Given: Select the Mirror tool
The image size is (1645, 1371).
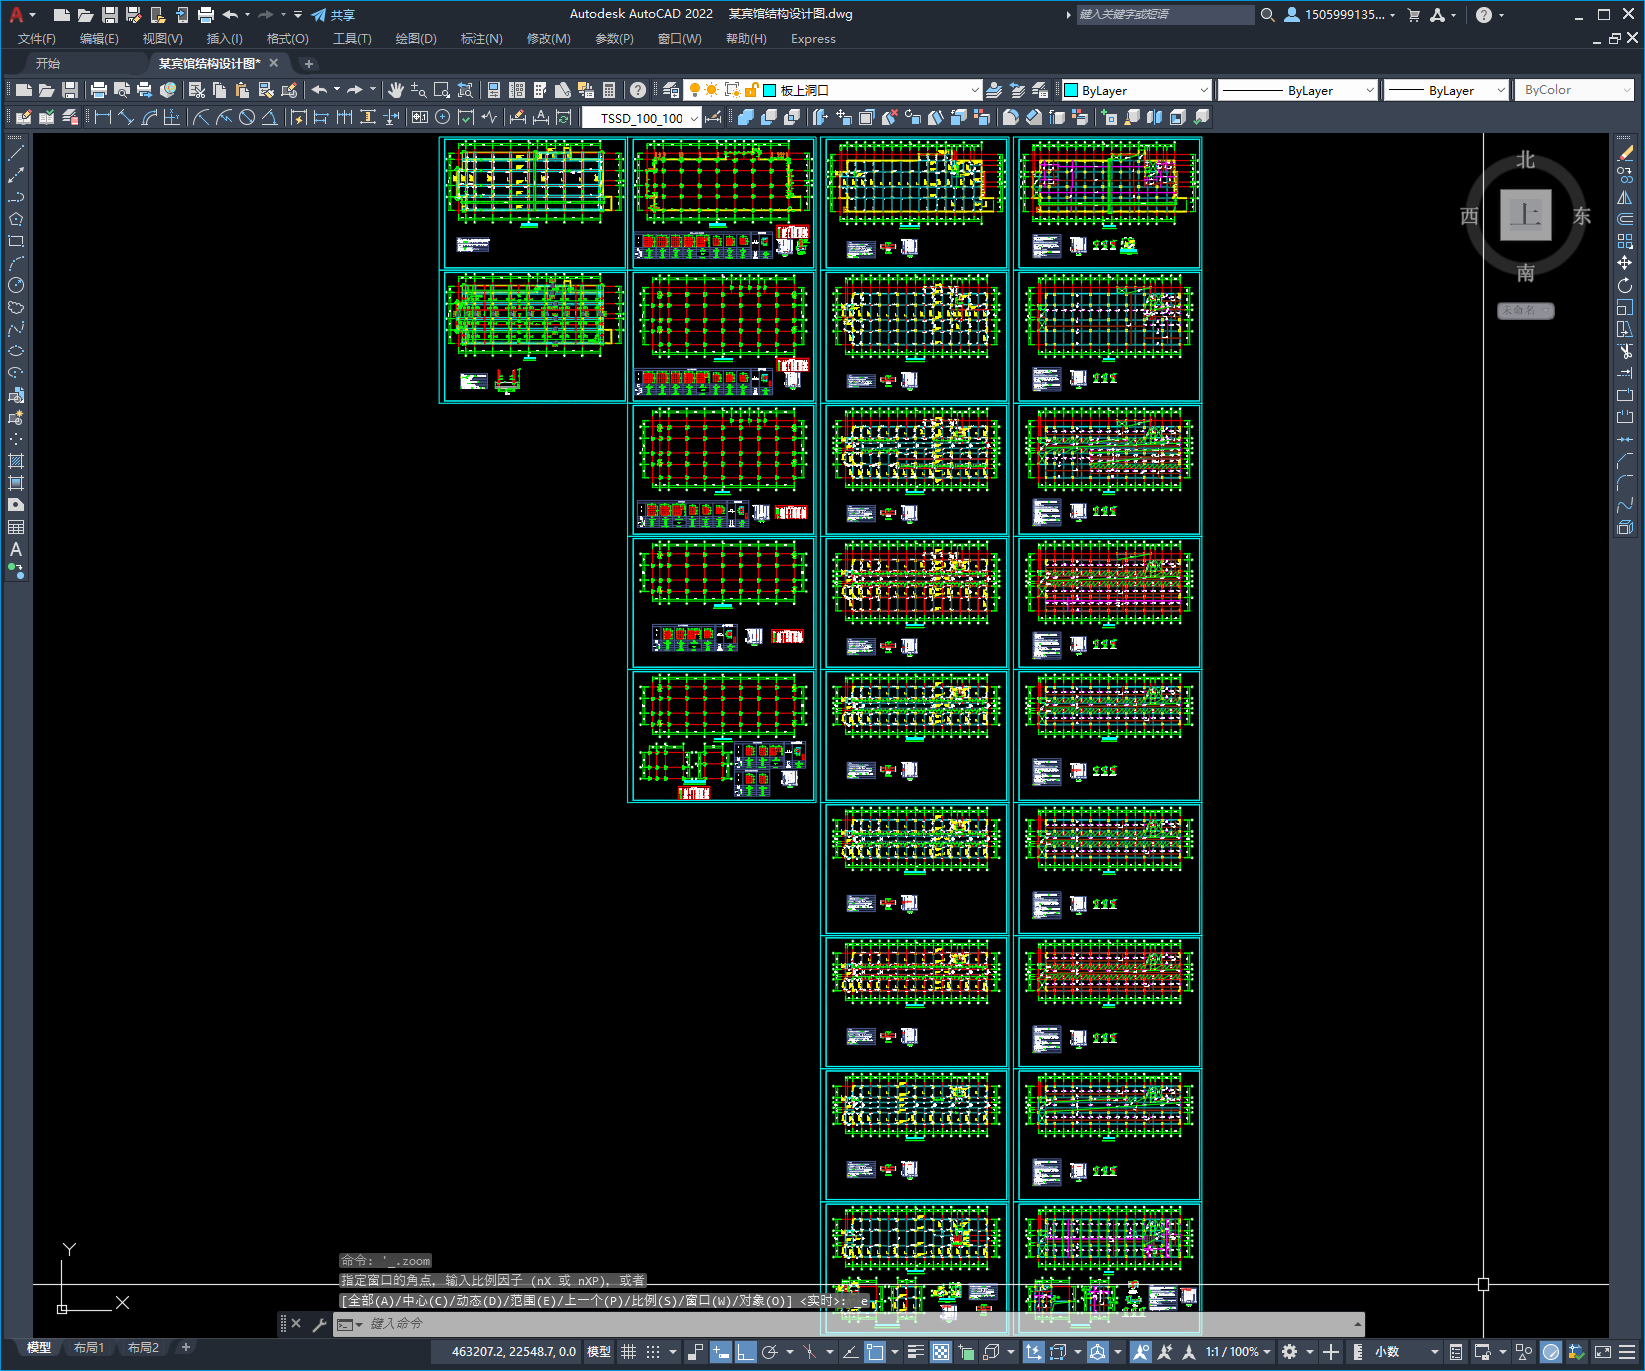Looking at the screenshot, I should tap(1625, 197).
